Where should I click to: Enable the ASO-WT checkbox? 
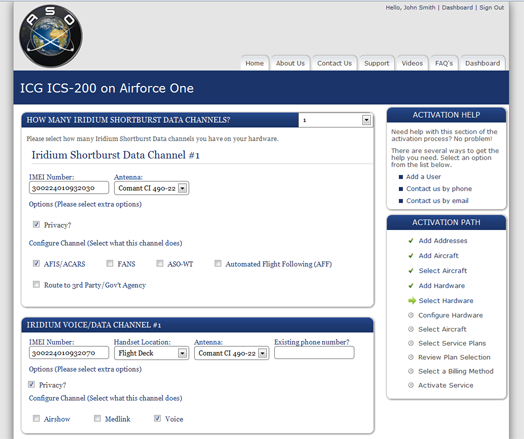160,264
